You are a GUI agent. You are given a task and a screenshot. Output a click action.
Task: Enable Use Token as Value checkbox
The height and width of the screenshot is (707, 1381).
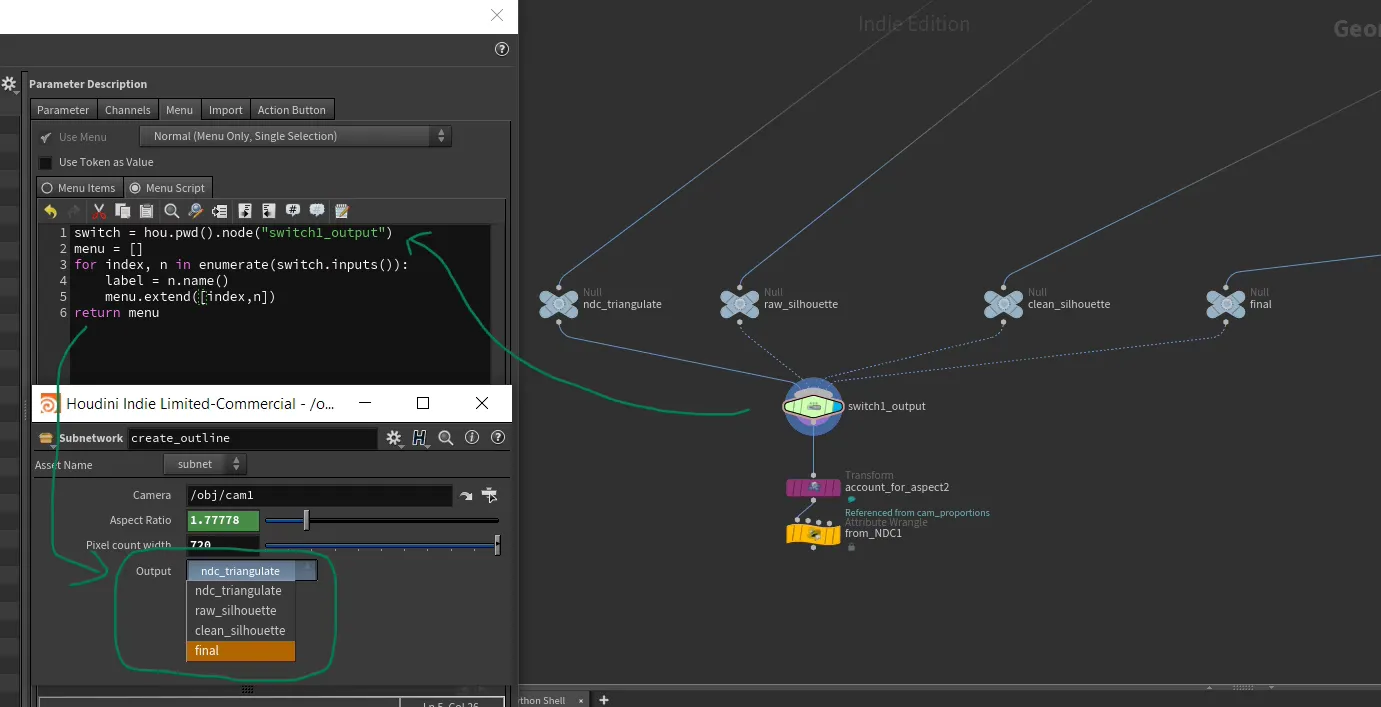[45, 162]
